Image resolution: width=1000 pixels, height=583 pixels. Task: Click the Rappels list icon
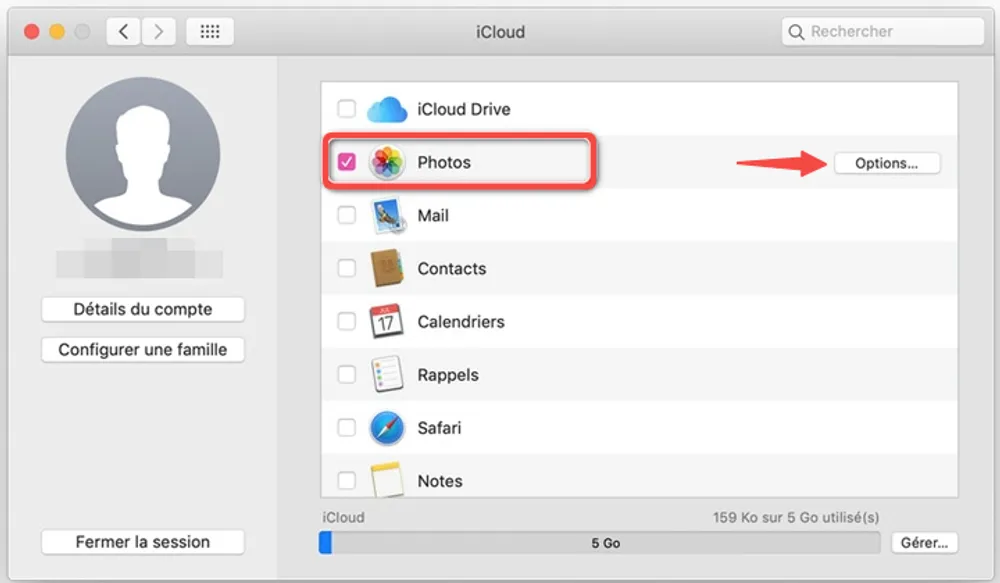tap(386, 374)
